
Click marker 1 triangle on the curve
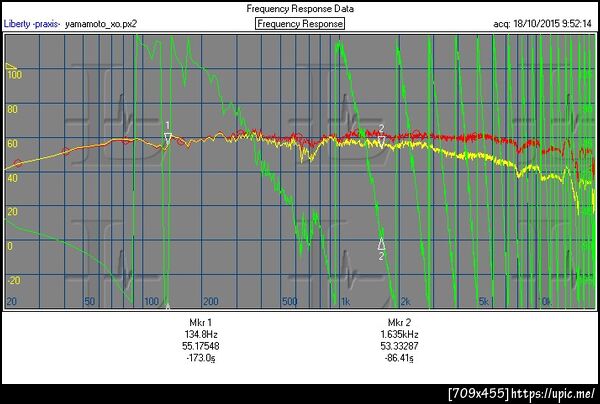point(168,138)
